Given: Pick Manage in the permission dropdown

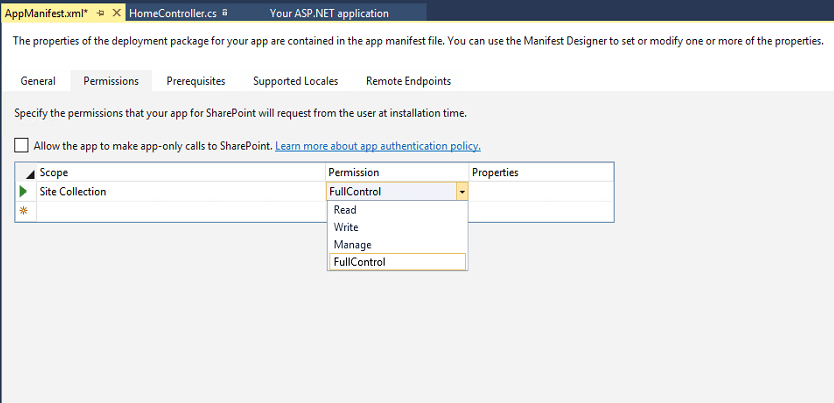Looking at the screenshot, I should point(397,245).
